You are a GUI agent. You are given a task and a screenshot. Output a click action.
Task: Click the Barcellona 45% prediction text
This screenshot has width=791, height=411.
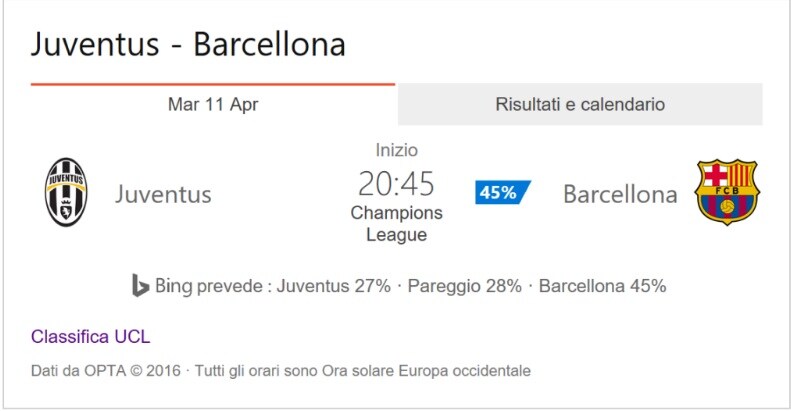[602, 286]
